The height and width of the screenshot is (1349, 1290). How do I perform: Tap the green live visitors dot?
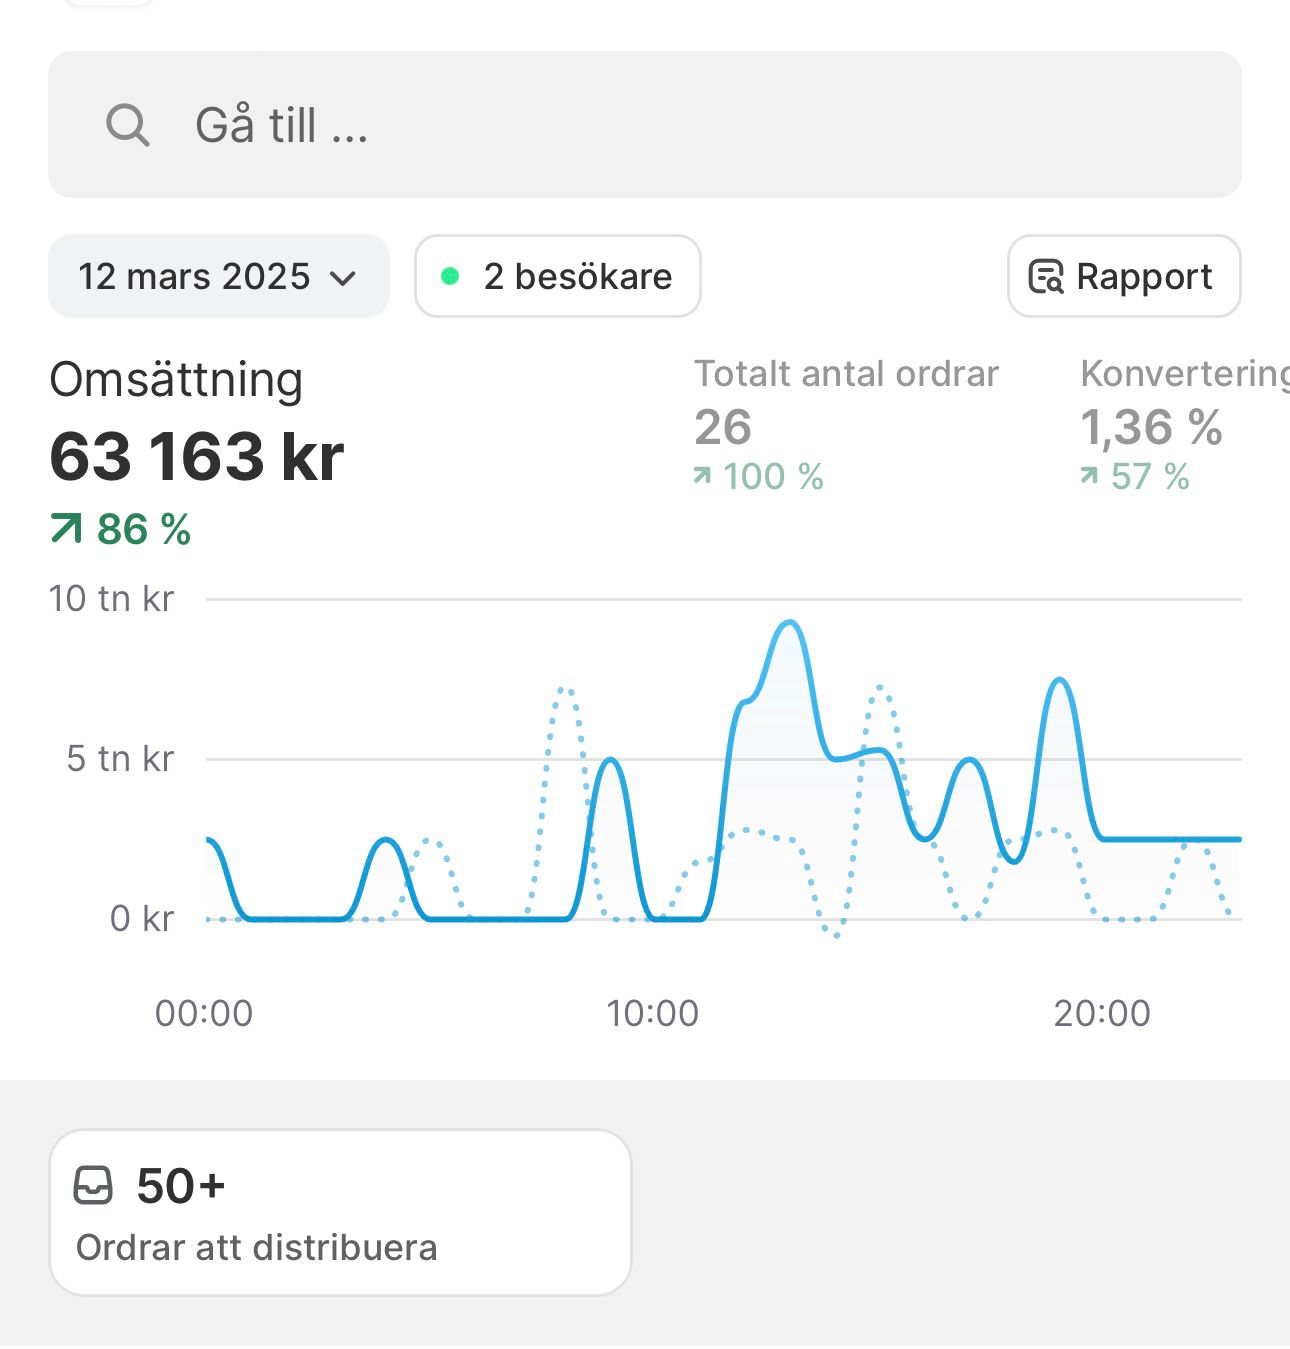[x=450, y=277]
